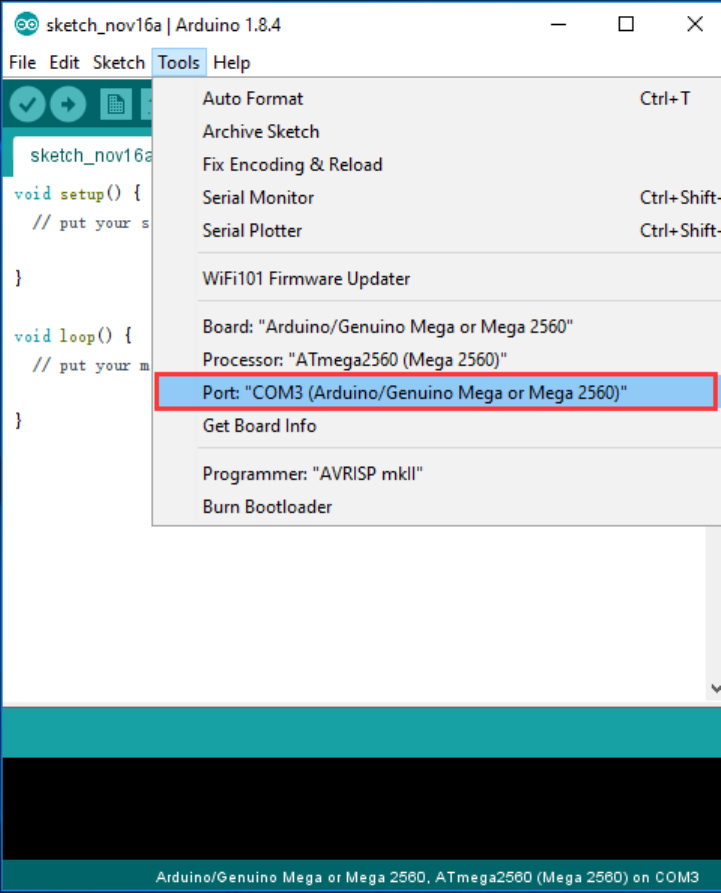Screen dimensions: 721x893
Task: Click the black console output area
Action: 361,808
